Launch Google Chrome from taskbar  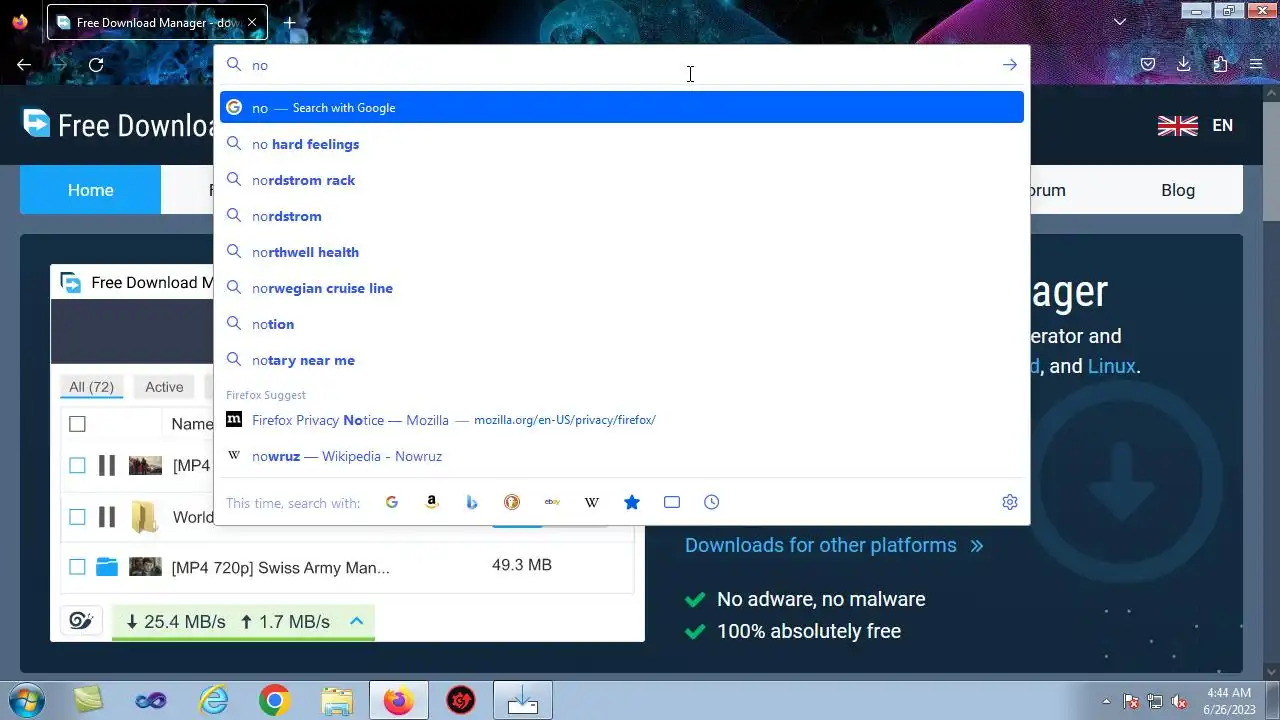pos(275,701)
